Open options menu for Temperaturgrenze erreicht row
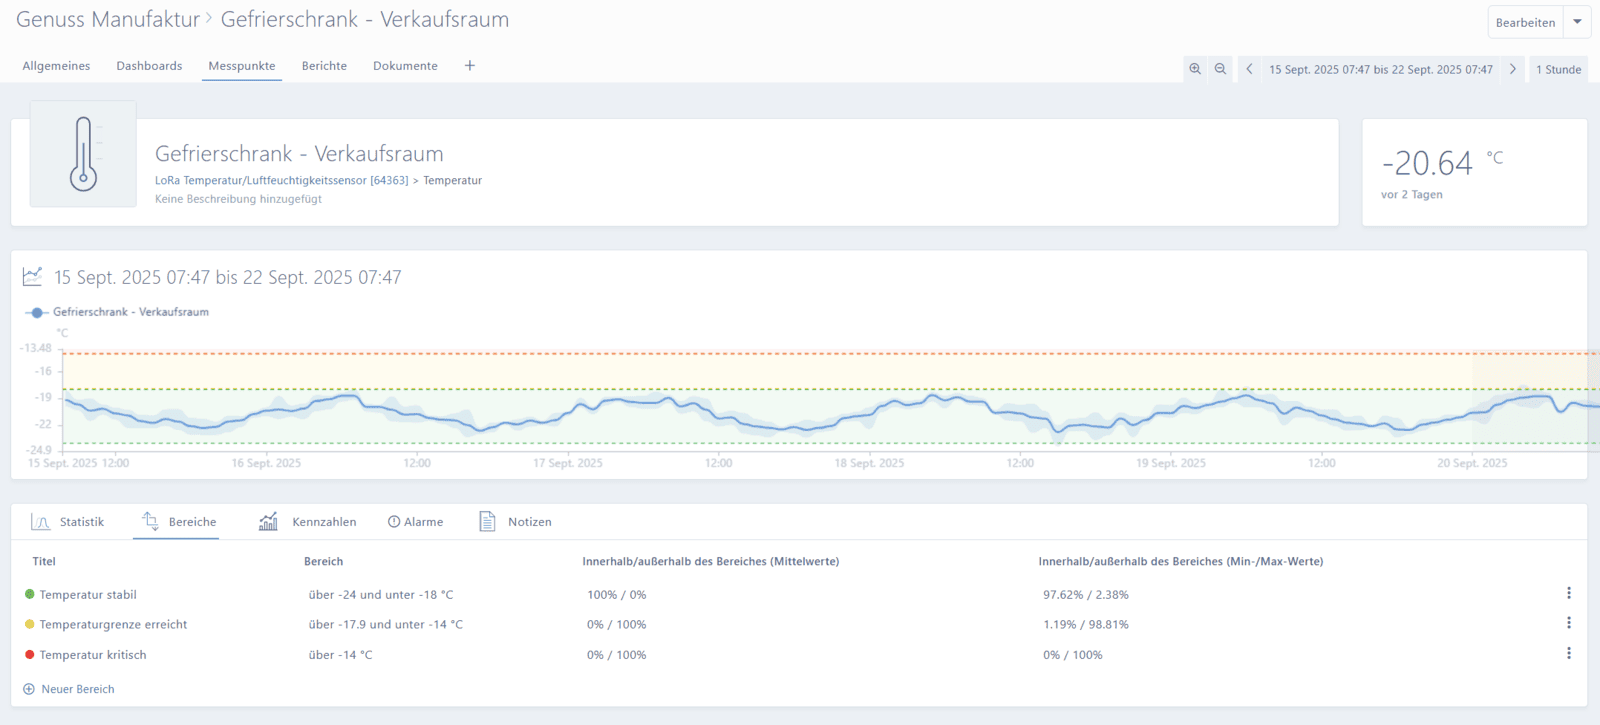The width and height of the screenshot is (1600, 725). click(1568, 623)
